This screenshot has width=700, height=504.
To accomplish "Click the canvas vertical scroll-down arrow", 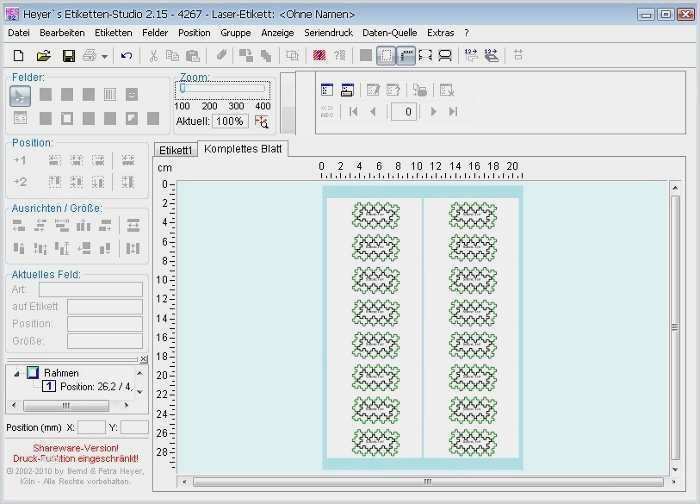I will (675, 470).
